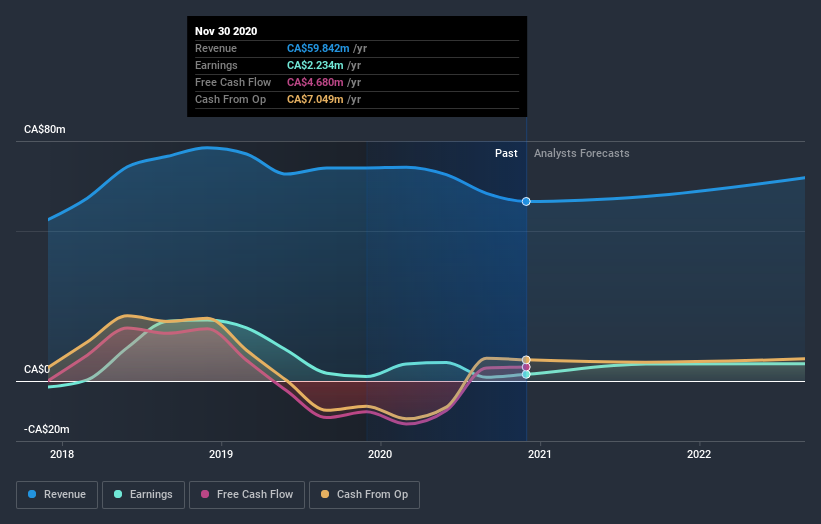Viewport: 821px width, 524px height.
Task: Toggle the Revenue series in the legend
Action: (x=57, y=495)
